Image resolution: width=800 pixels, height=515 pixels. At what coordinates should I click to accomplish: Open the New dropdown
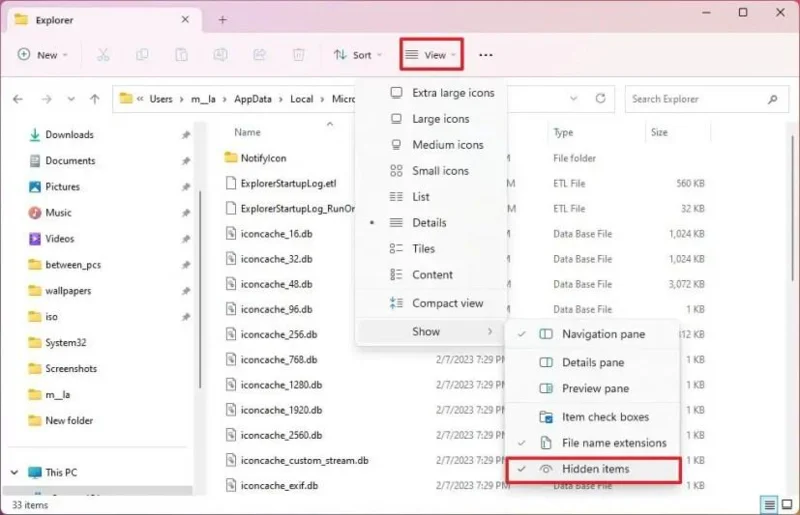click(x=43, y=55)
